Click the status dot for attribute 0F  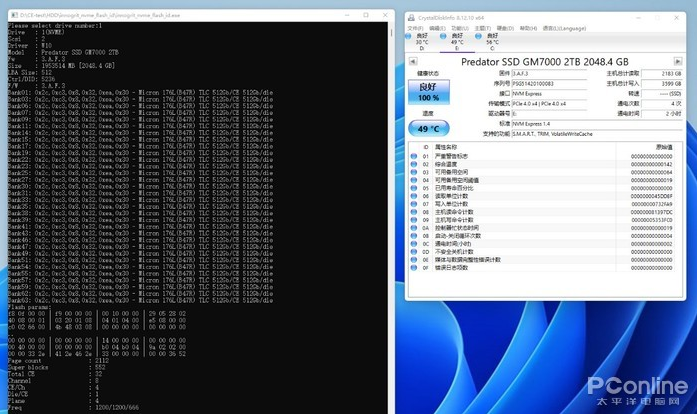(x=413, y=267)
